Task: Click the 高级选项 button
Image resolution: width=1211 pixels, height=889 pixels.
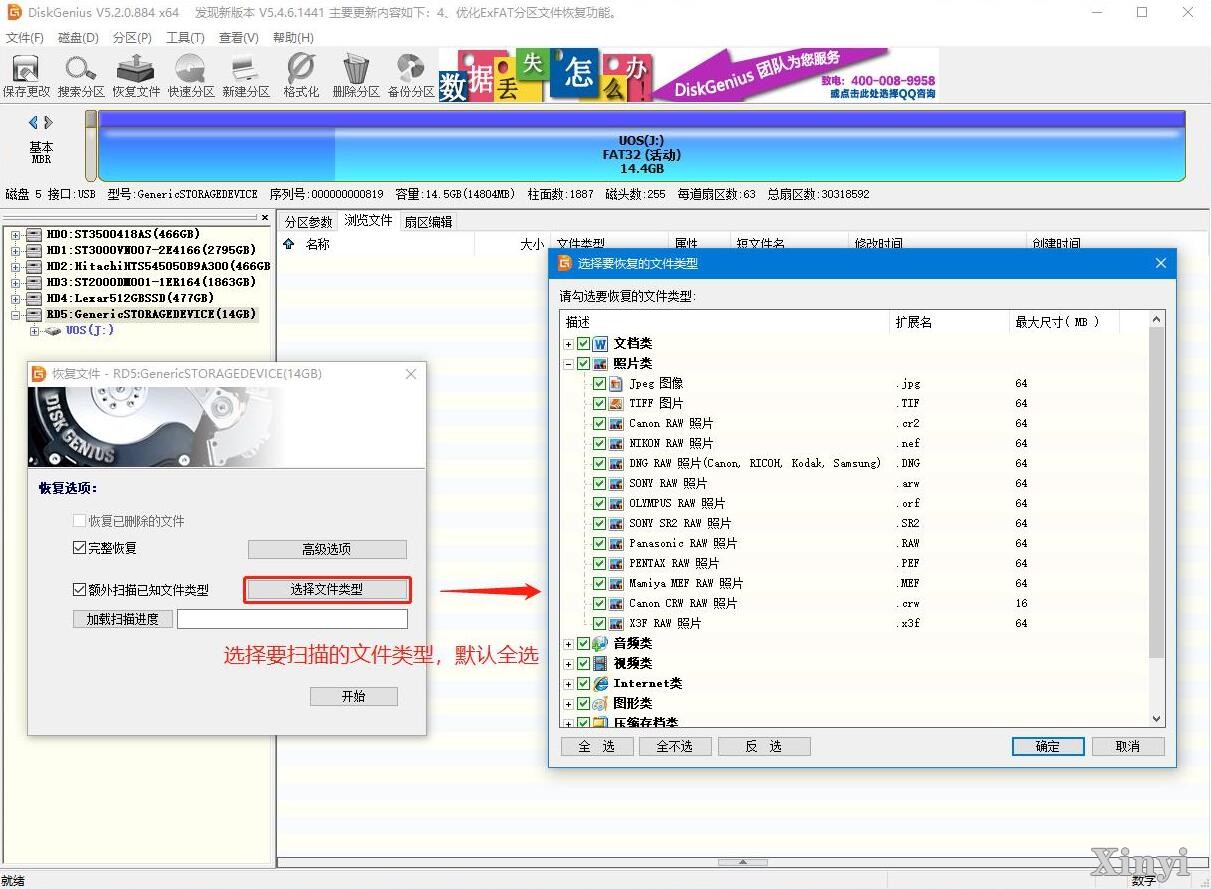Action: [327, 549]
